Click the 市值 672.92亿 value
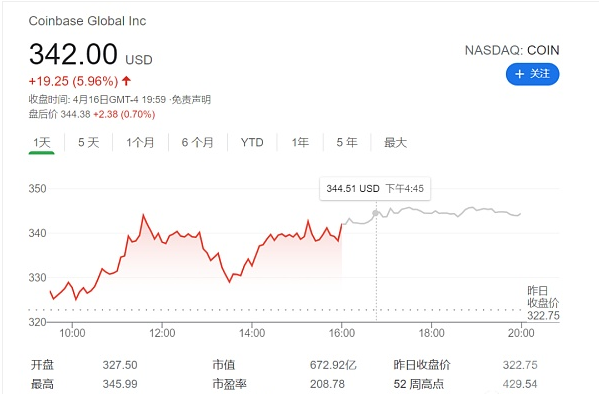This screenshot has width=599, height=394. (x=333, y=365)
